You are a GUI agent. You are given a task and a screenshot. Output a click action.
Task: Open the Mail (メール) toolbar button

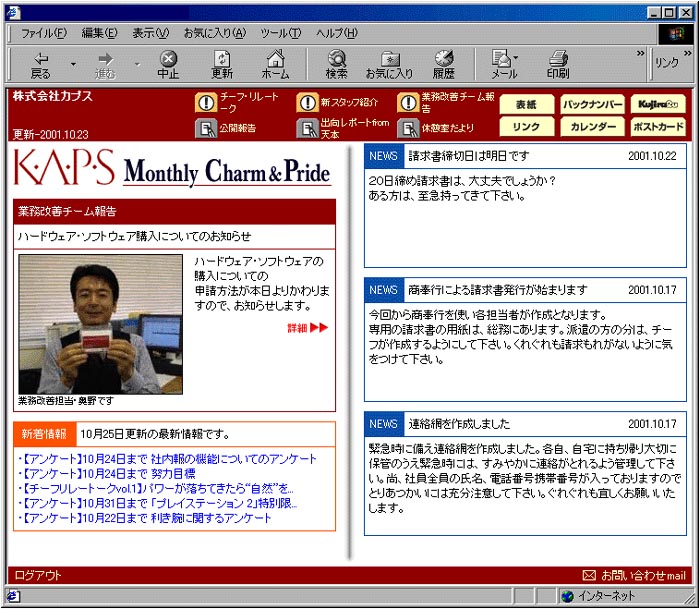pyautogui.click(x=503, y=65)
